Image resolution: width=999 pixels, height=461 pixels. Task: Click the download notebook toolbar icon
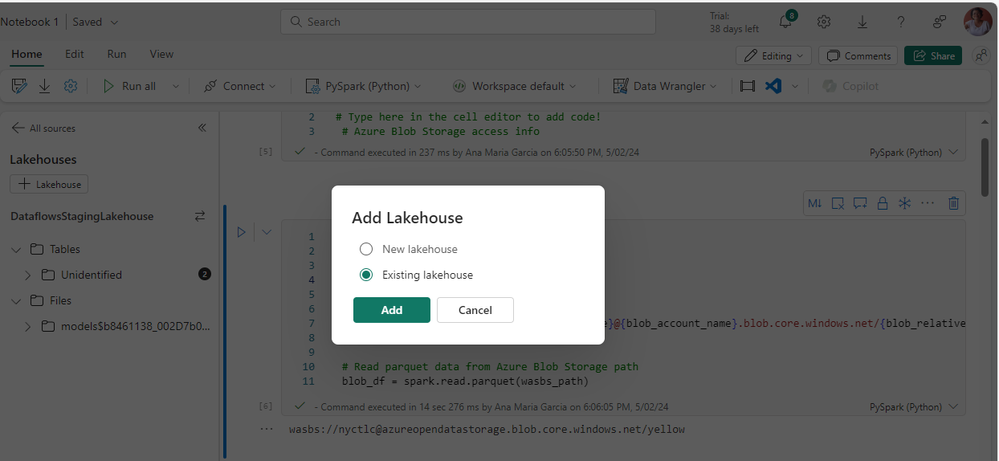45,86
